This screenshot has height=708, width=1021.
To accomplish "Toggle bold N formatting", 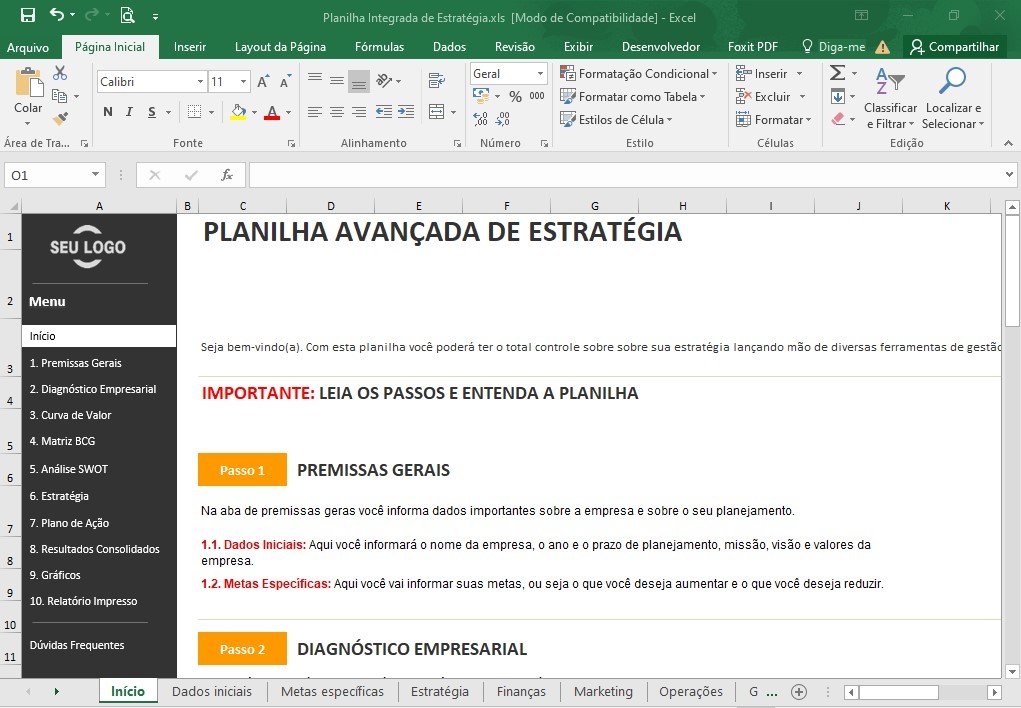I will (108, 111).
